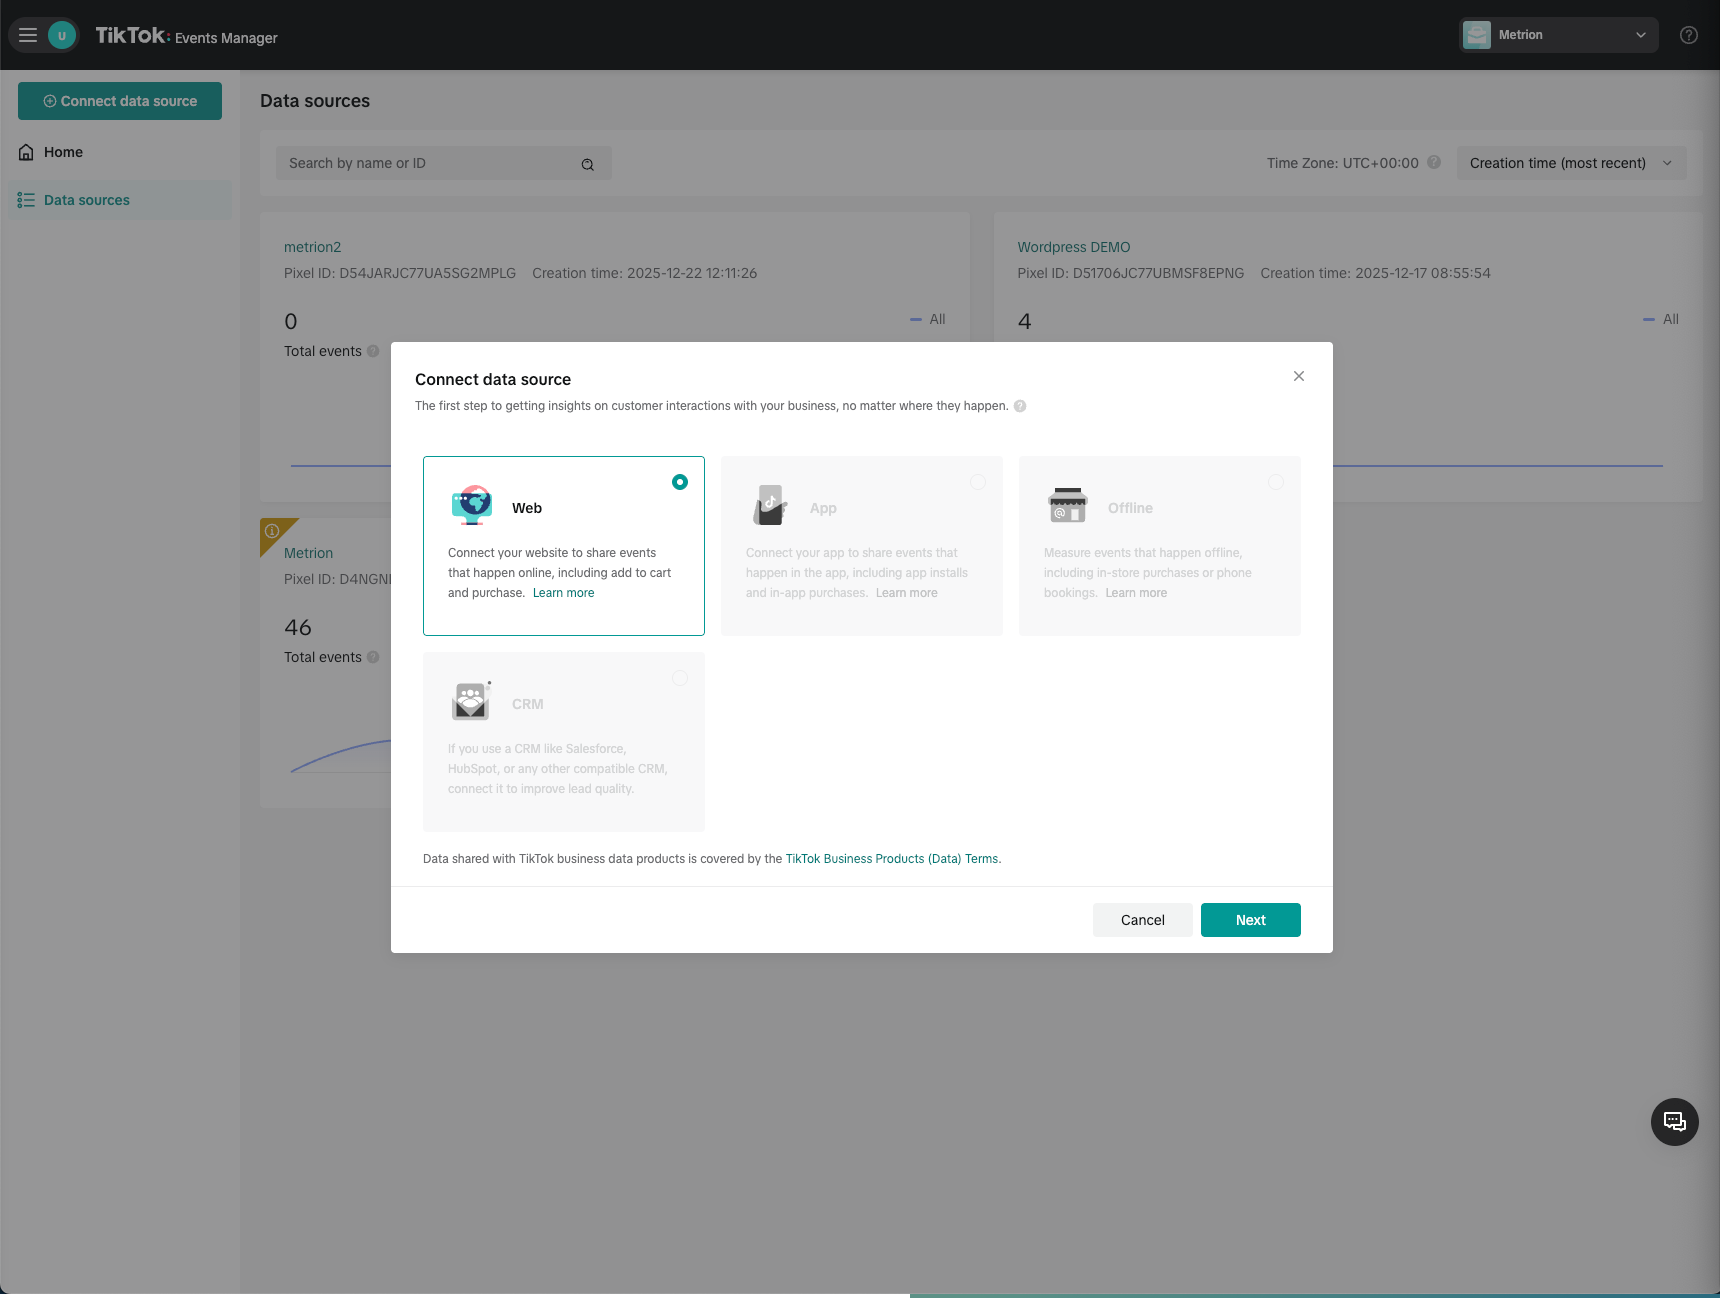Image resolution: width=1720 pixels, height=1298 pixels.
Task: Click the search magnifier icon
Action: 588,164
